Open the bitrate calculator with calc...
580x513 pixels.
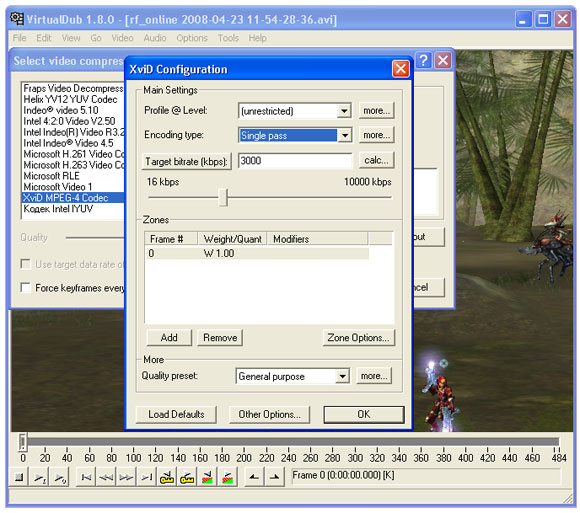pos(376,160)
